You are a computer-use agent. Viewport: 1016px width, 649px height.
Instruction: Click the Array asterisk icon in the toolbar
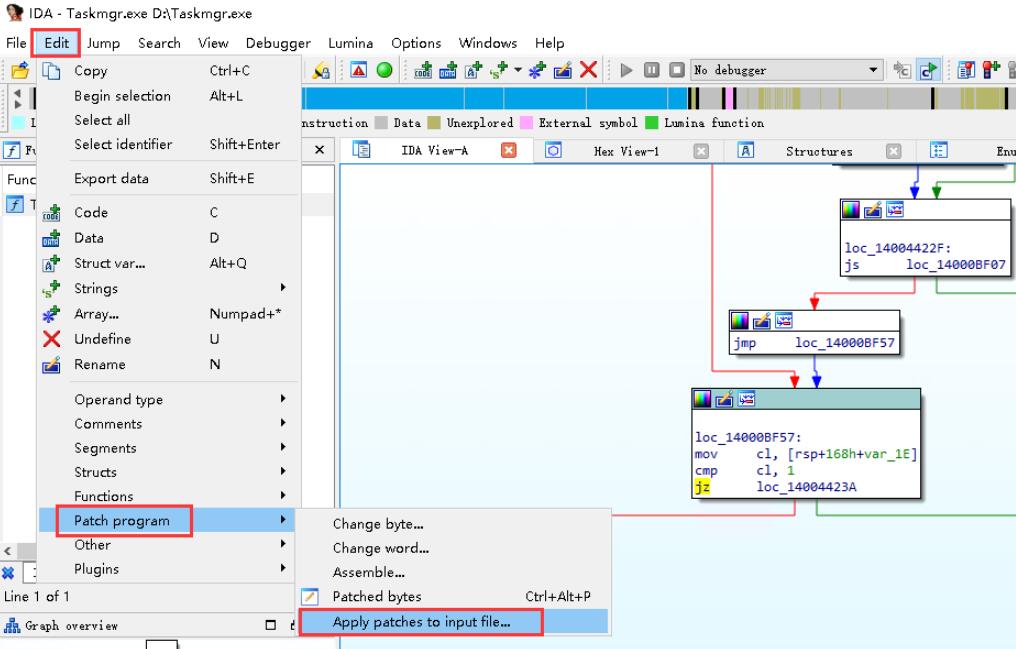pyautogui.click(x=537, y=70)
